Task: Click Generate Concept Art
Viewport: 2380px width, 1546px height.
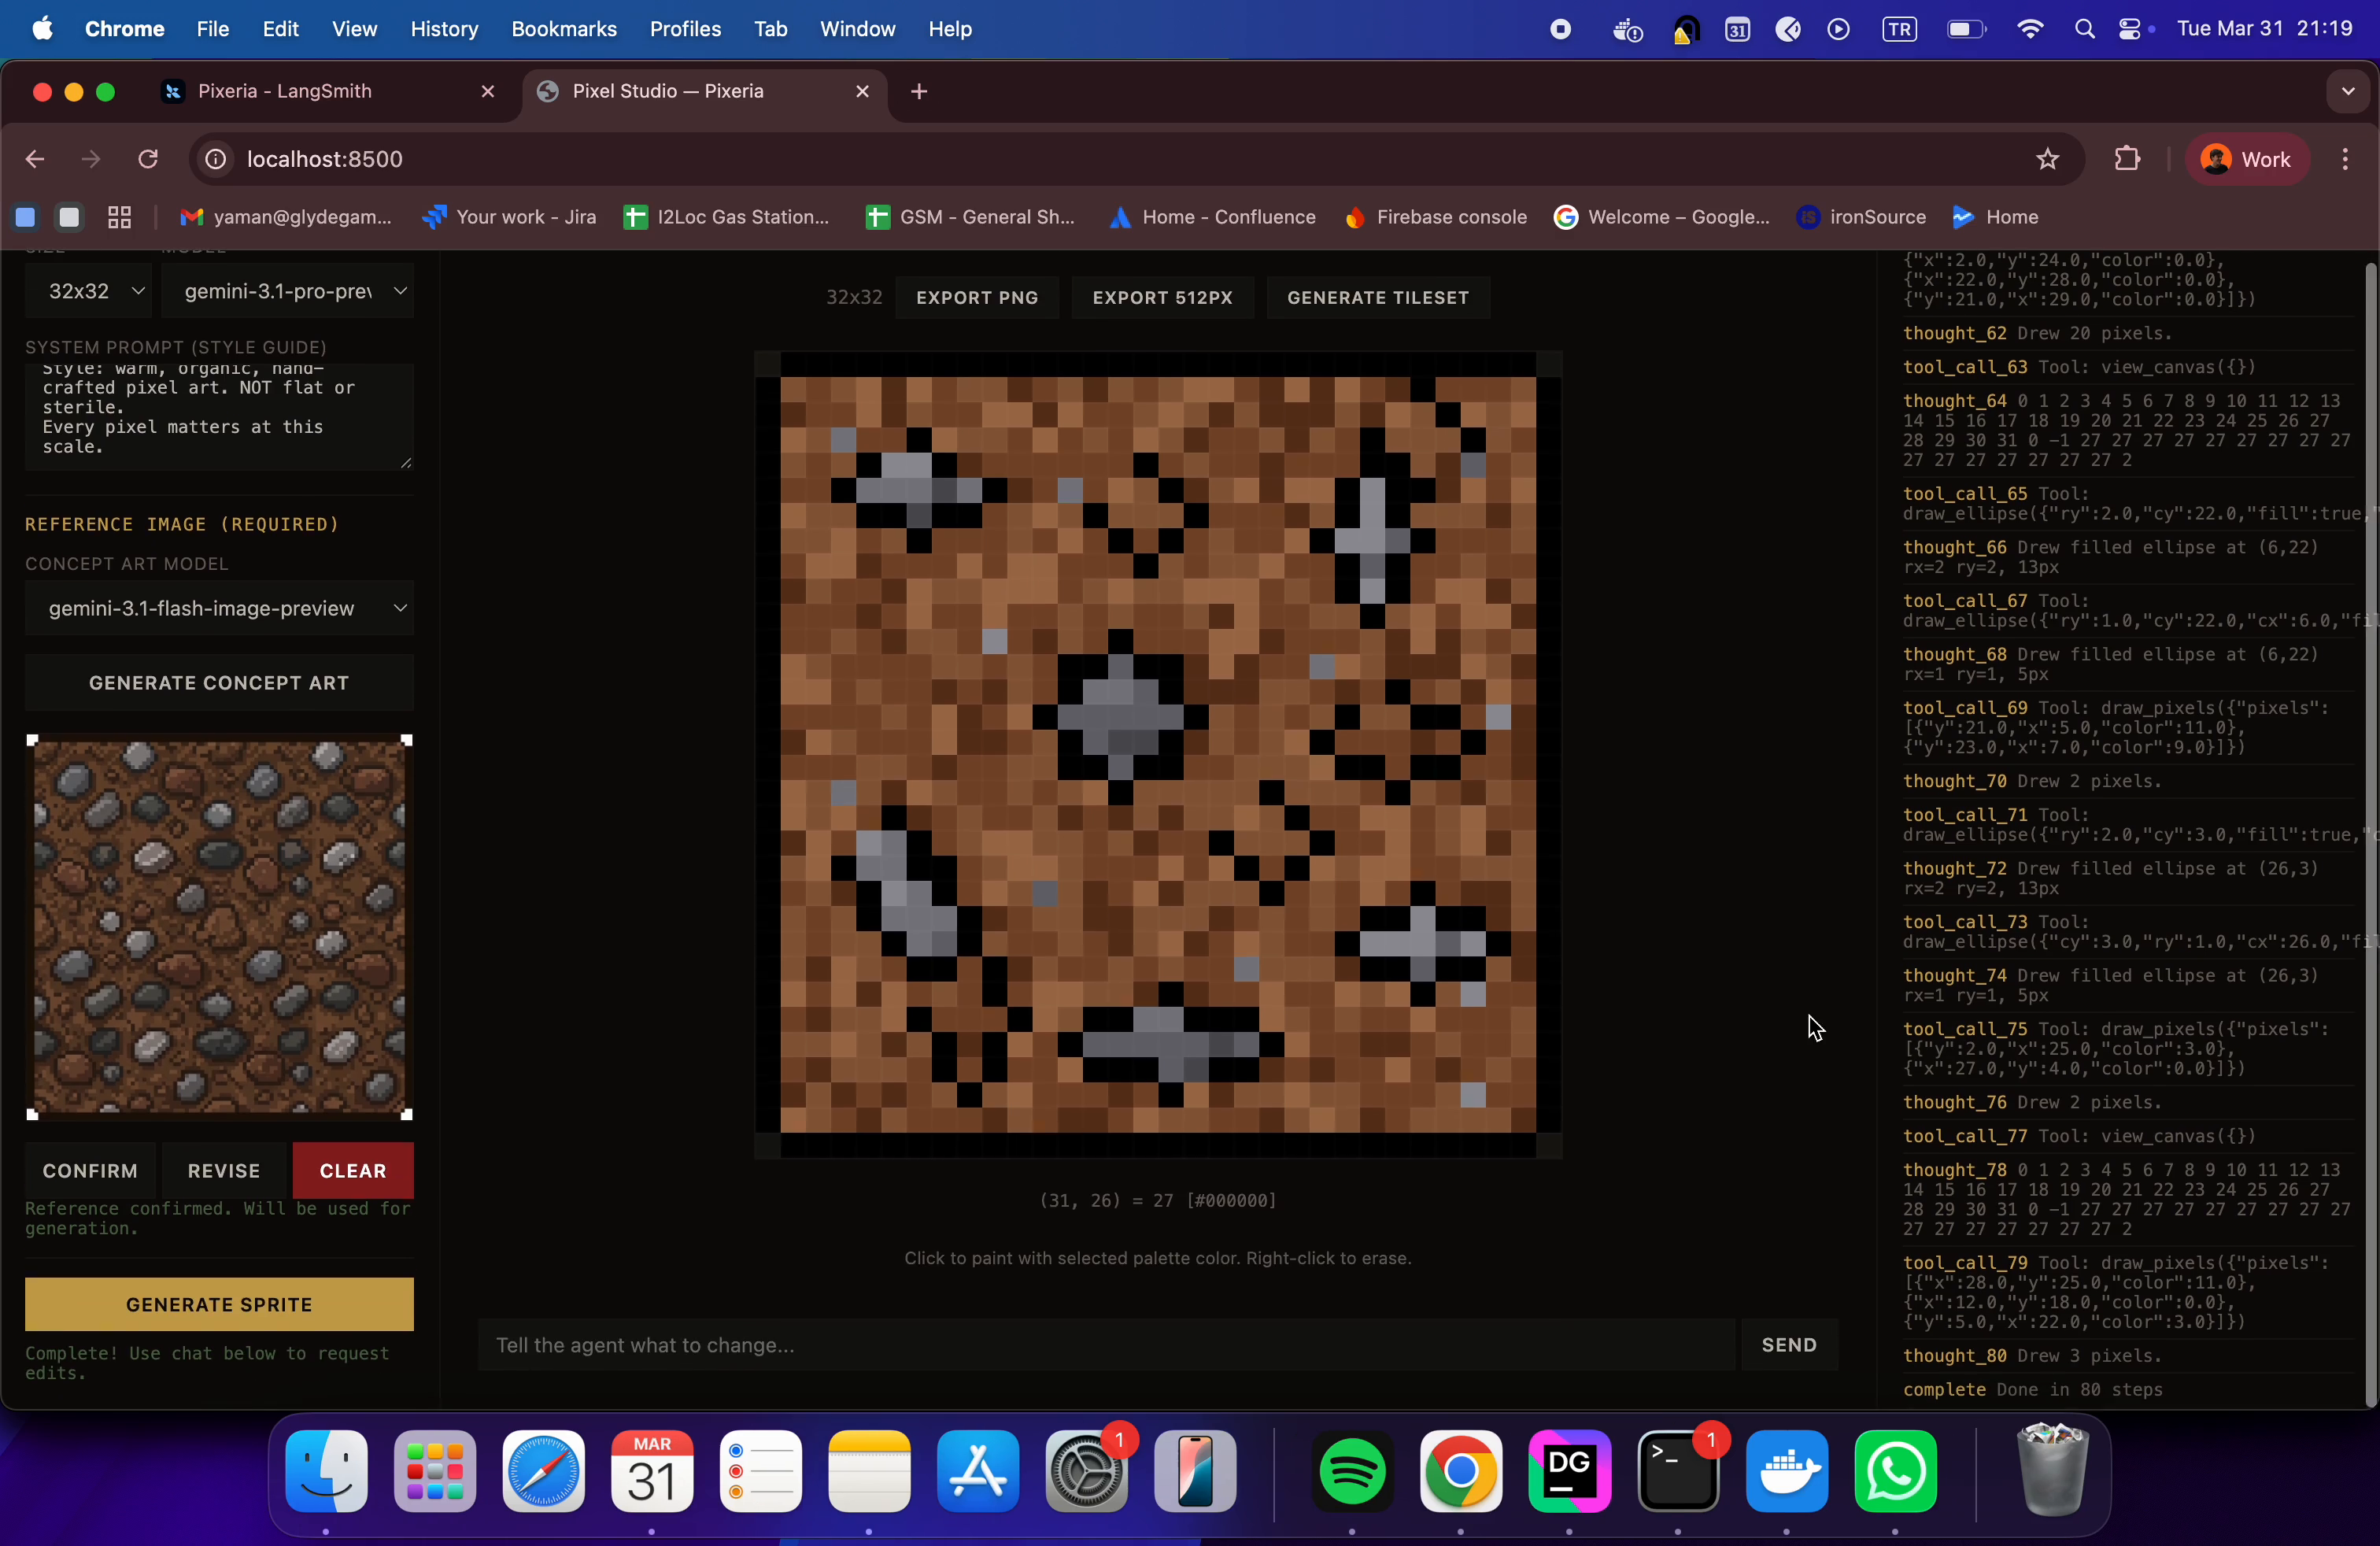Action: click(219, 682)
